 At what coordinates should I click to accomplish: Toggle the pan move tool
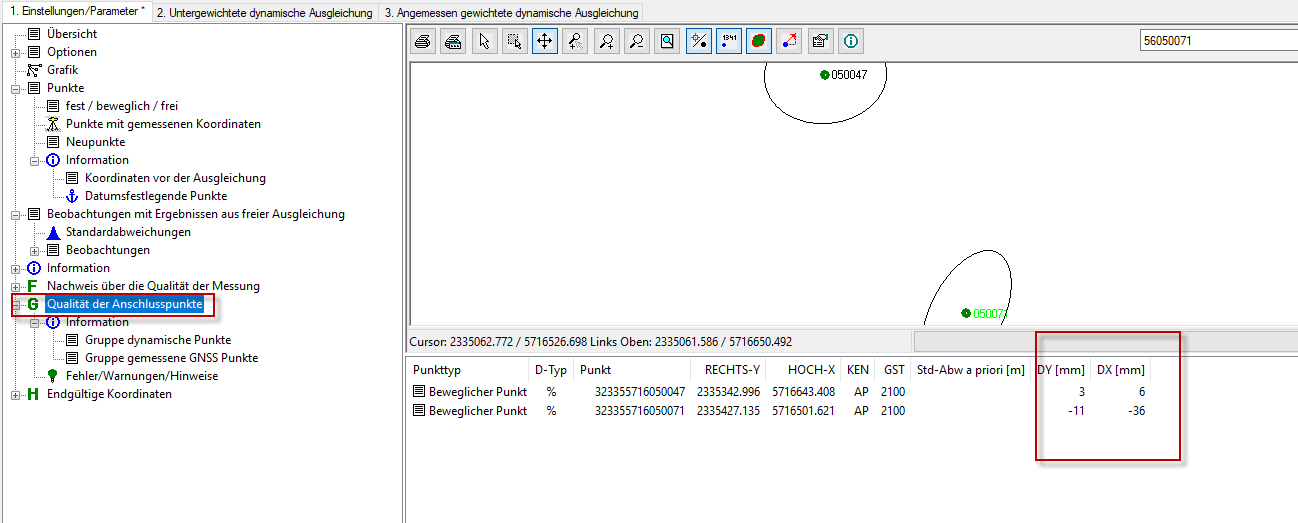click(x=545, y=42)
